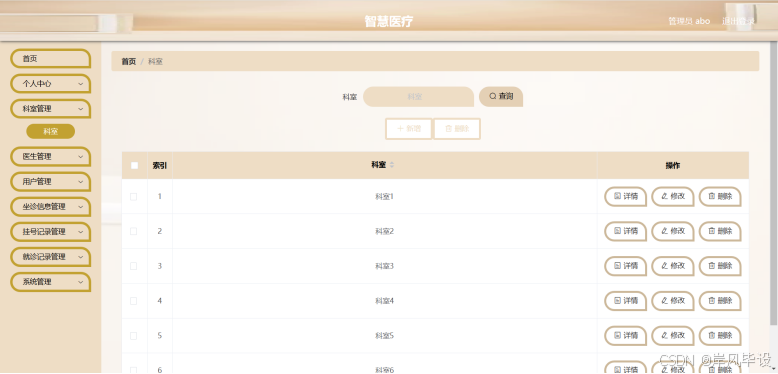The height and width of the screenshot is (374, 778).
Task: Focus the 科室 search input field
Action: click(418, 97)
